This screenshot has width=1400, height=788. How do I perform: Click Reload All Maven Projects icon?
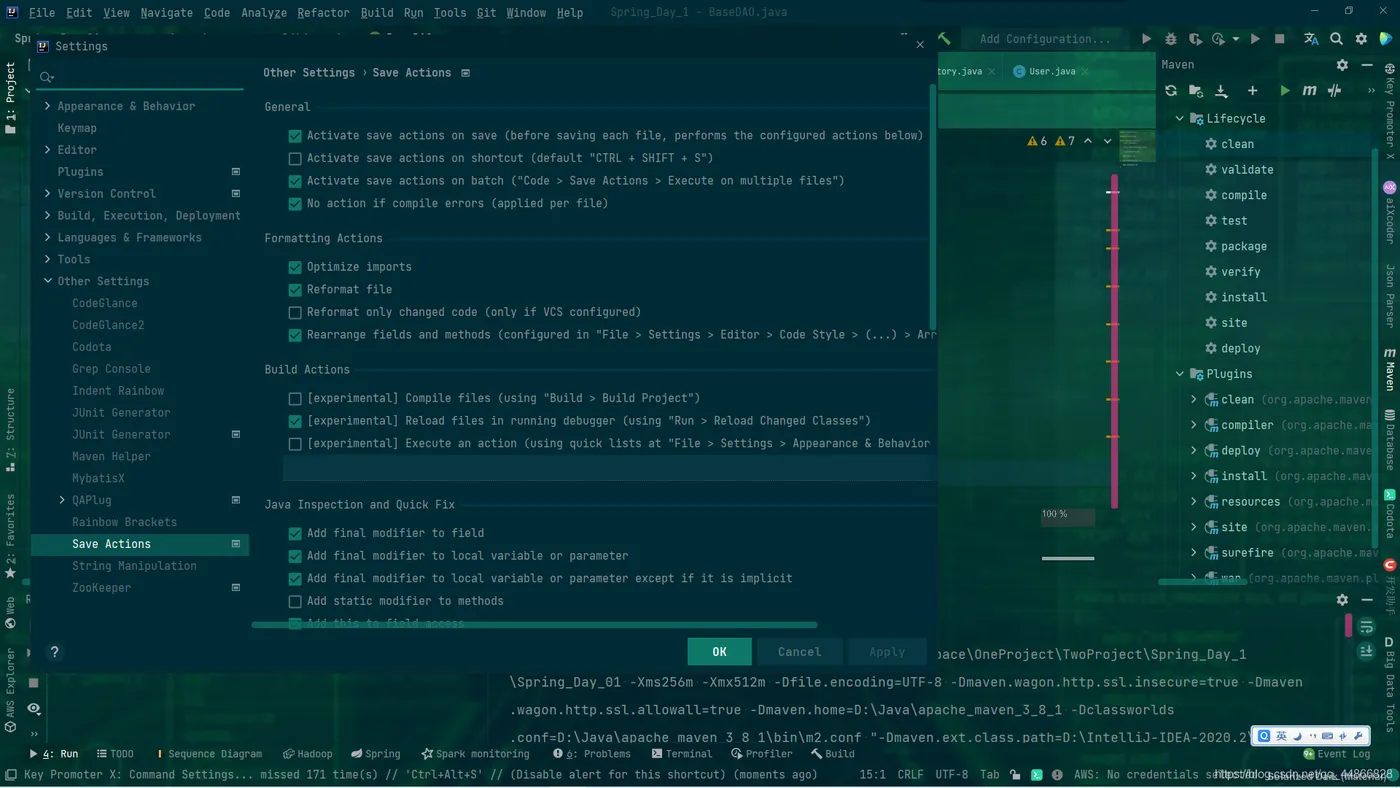(1171, 91)
